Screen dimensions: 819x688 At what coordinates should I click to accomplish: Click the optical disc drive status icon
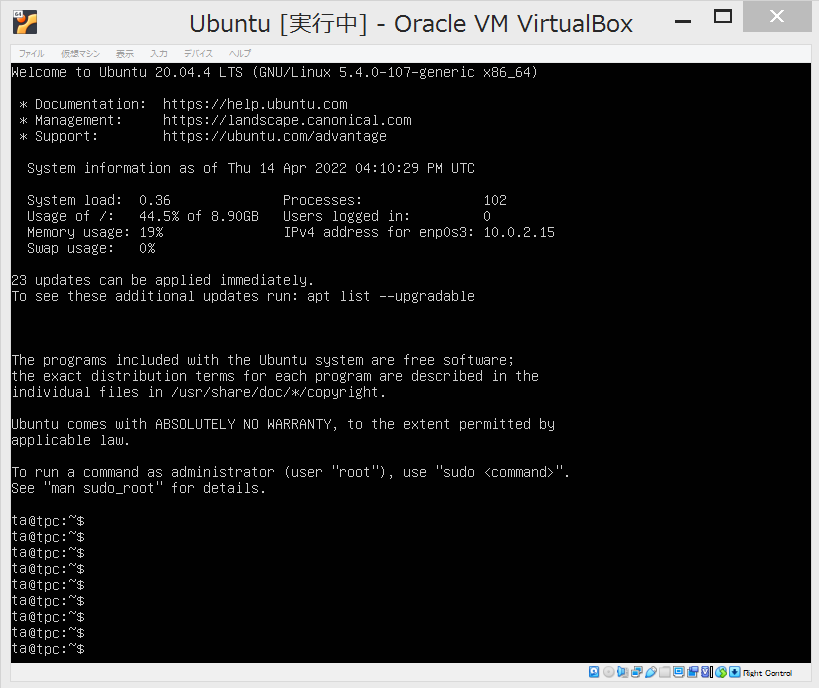609,672
